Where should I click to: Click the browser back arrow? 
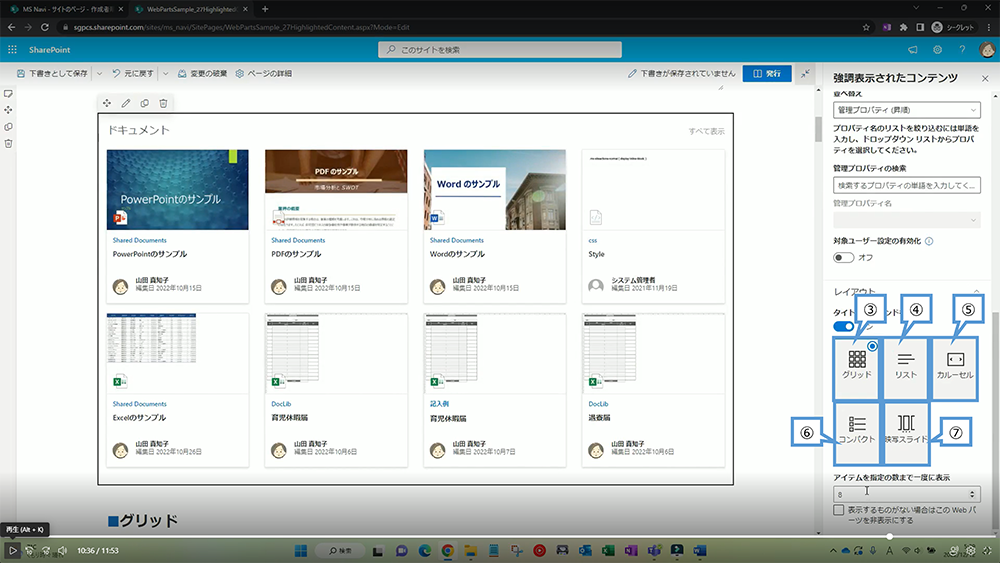(x=11, y=27)
